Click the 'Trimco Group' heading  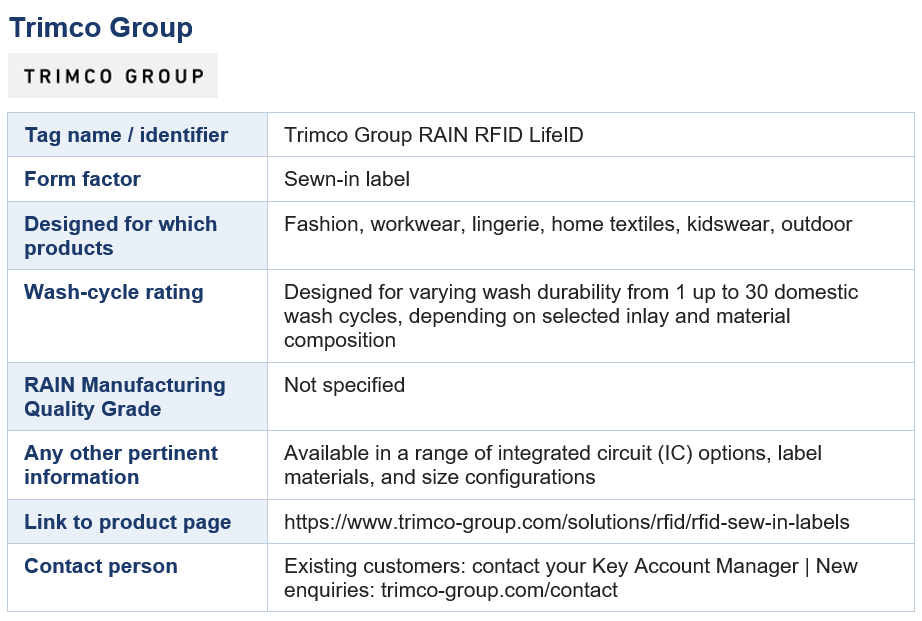101,28
